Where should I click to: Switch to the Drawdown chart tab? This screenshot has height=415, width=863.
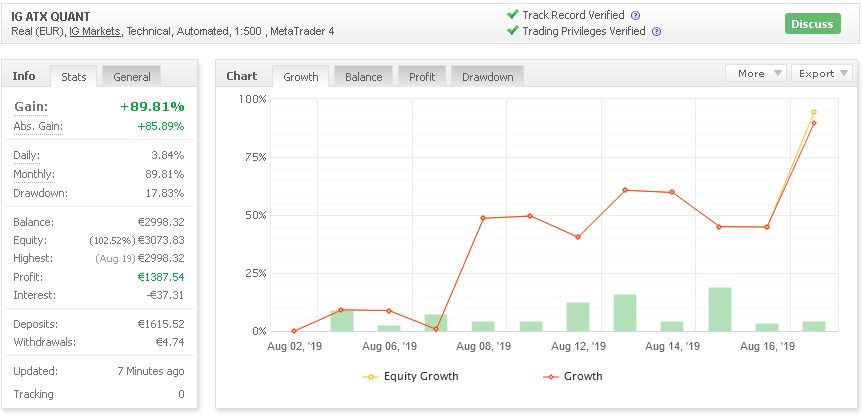coord(487,77)
